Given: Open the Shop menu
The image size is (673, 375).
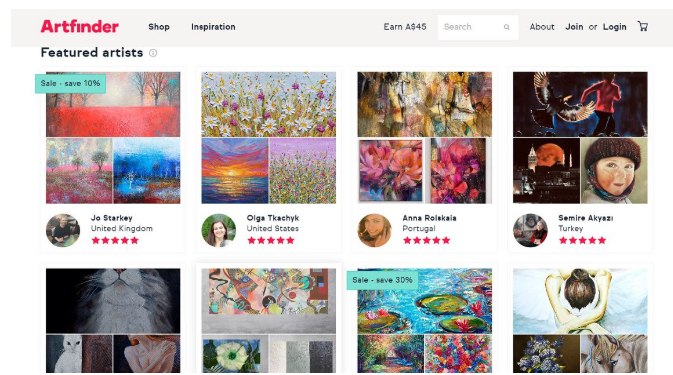Looking at the screenshot, I should [159, 27].
